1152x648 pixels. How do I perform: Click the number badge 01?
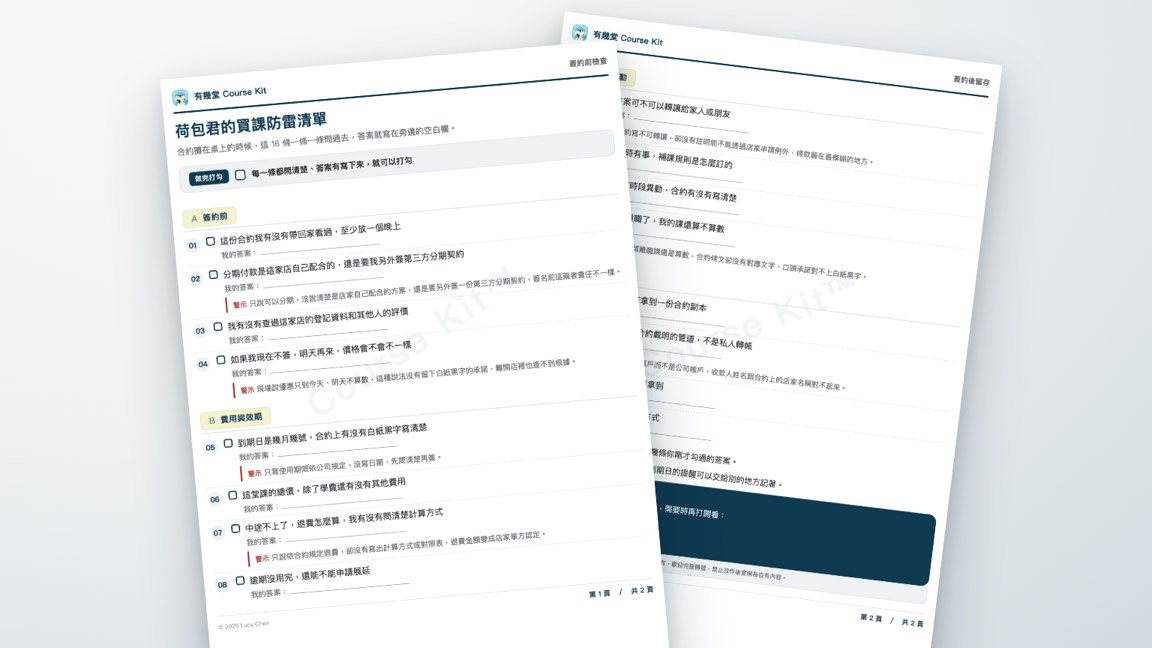point(192,245)
